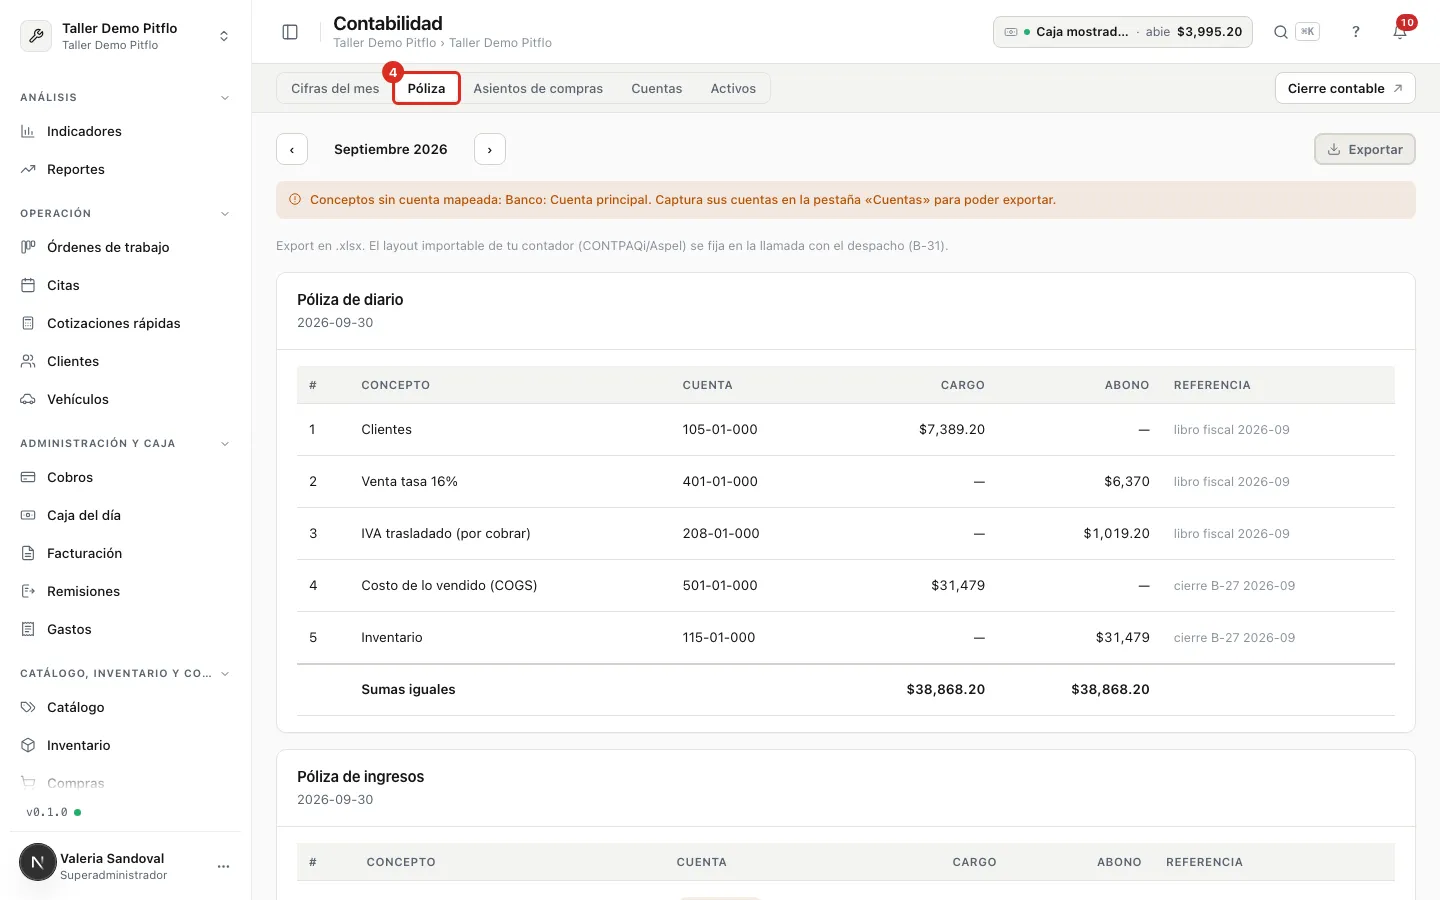This screenshot has width=1440, height=900.
Task: Open the Caja mostrador status button
Action: [1123, 32]
